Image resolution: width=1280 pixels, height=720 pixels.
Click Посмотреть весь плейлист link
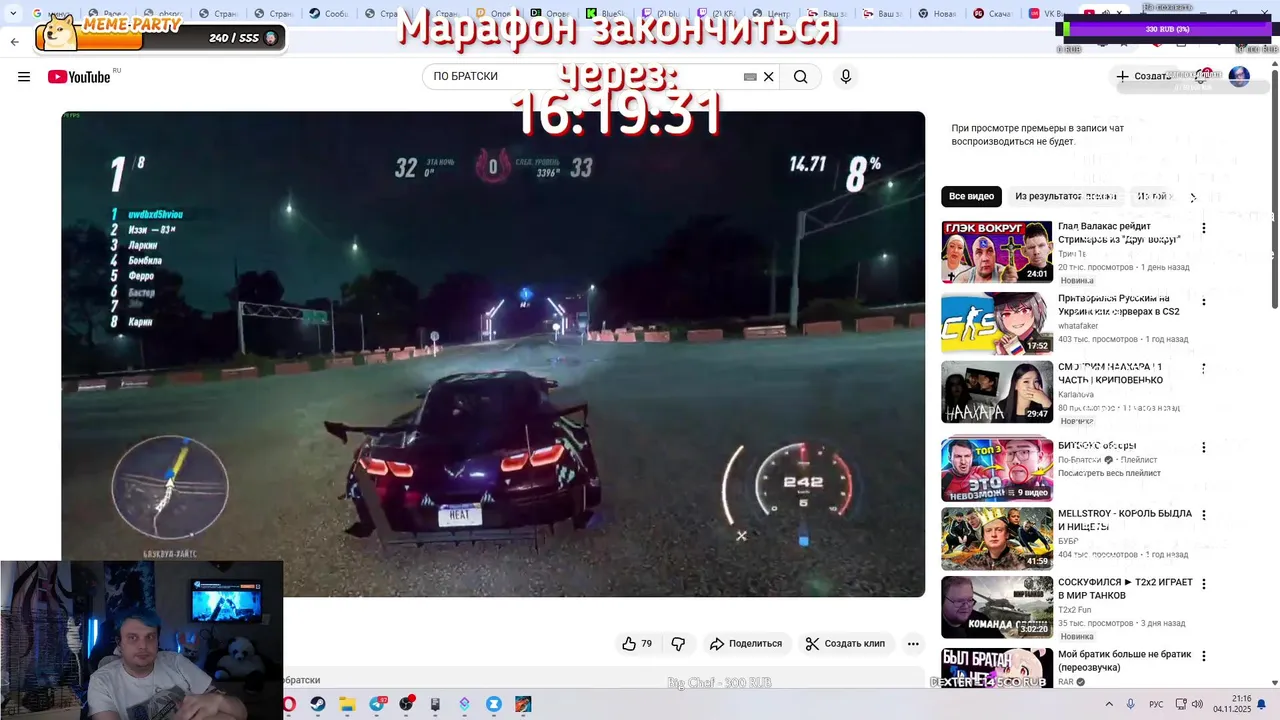1109,473
